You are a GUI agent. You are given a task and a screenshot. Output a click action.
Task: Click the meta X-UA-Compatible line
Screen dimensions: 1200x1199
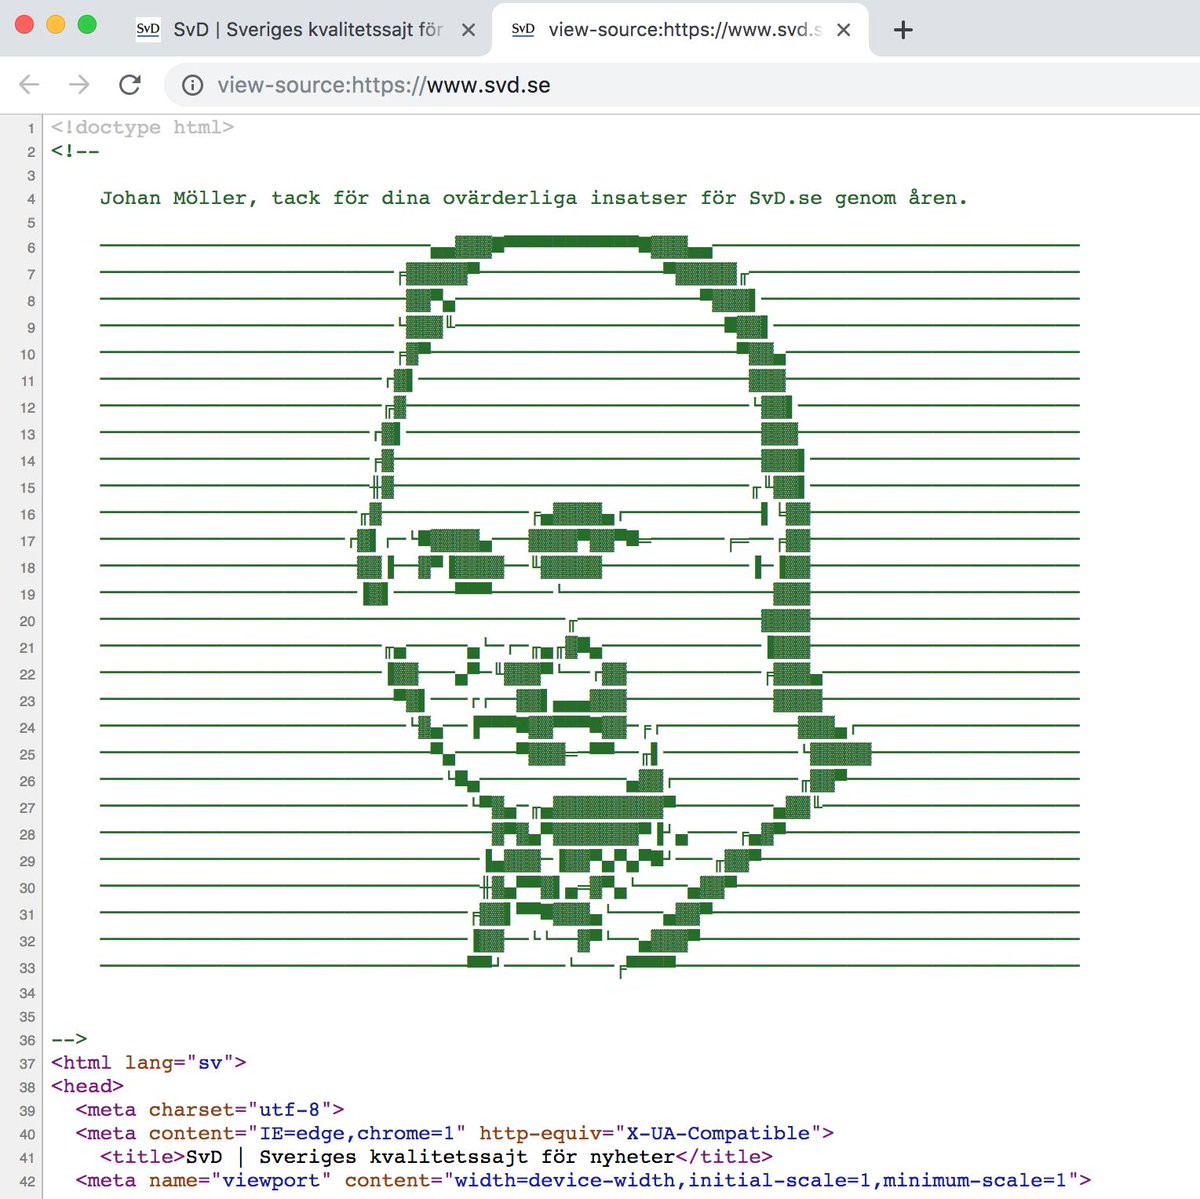coord(455,1133)
